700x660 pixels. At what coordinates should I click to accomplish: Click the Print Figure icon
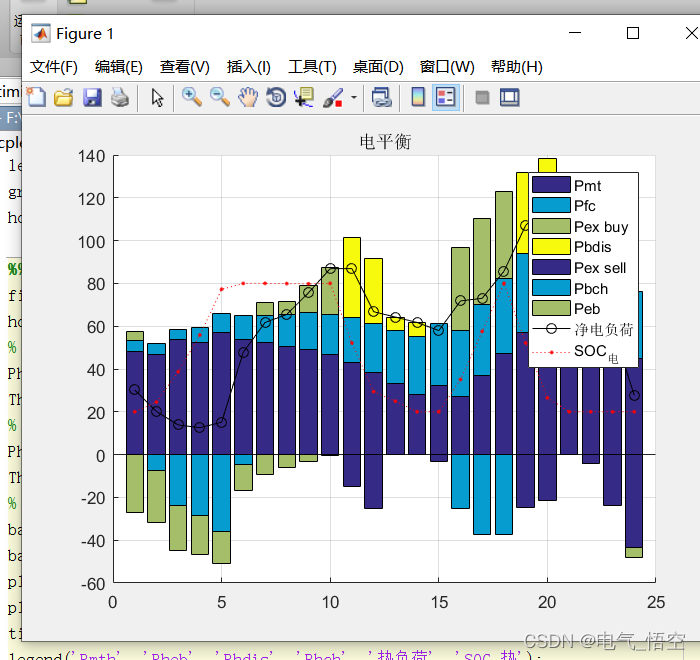(120, 97)
